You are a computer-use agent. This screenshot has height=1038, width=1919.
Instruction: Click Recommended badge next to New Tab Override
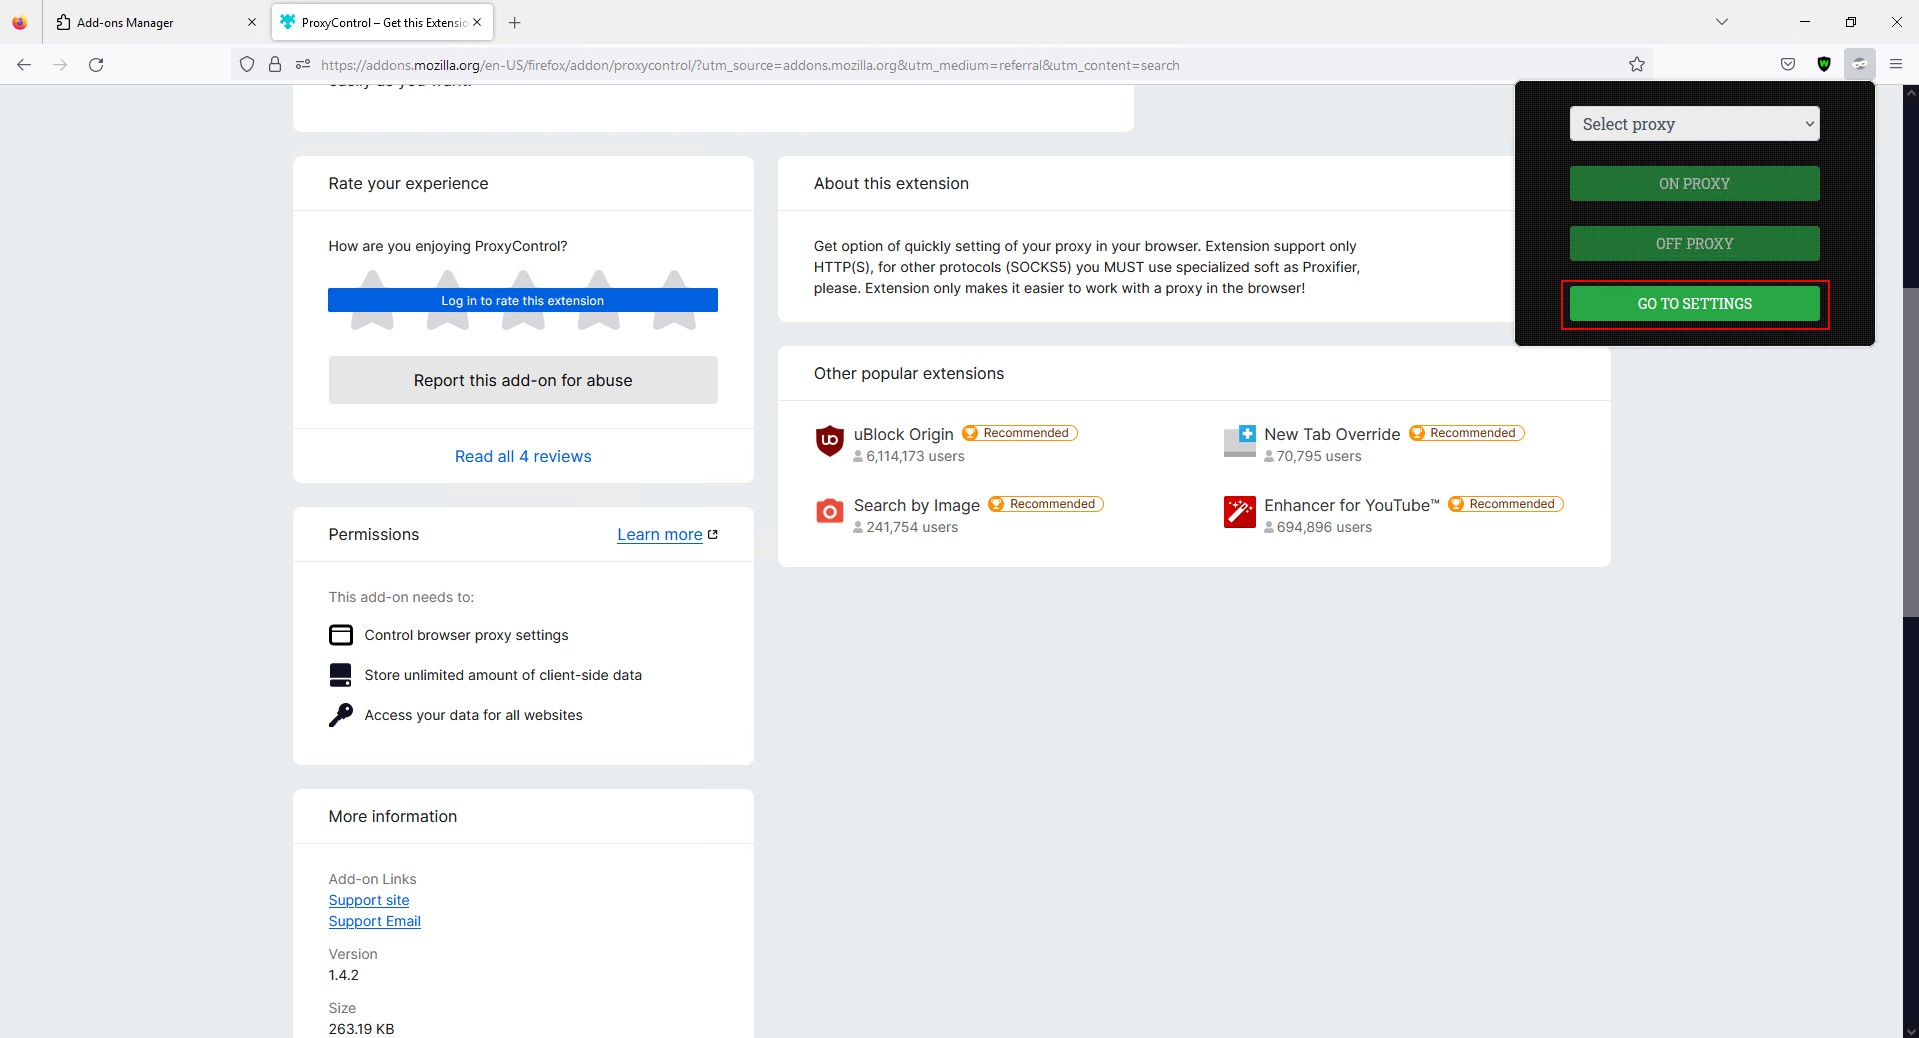coord(1467,433)
